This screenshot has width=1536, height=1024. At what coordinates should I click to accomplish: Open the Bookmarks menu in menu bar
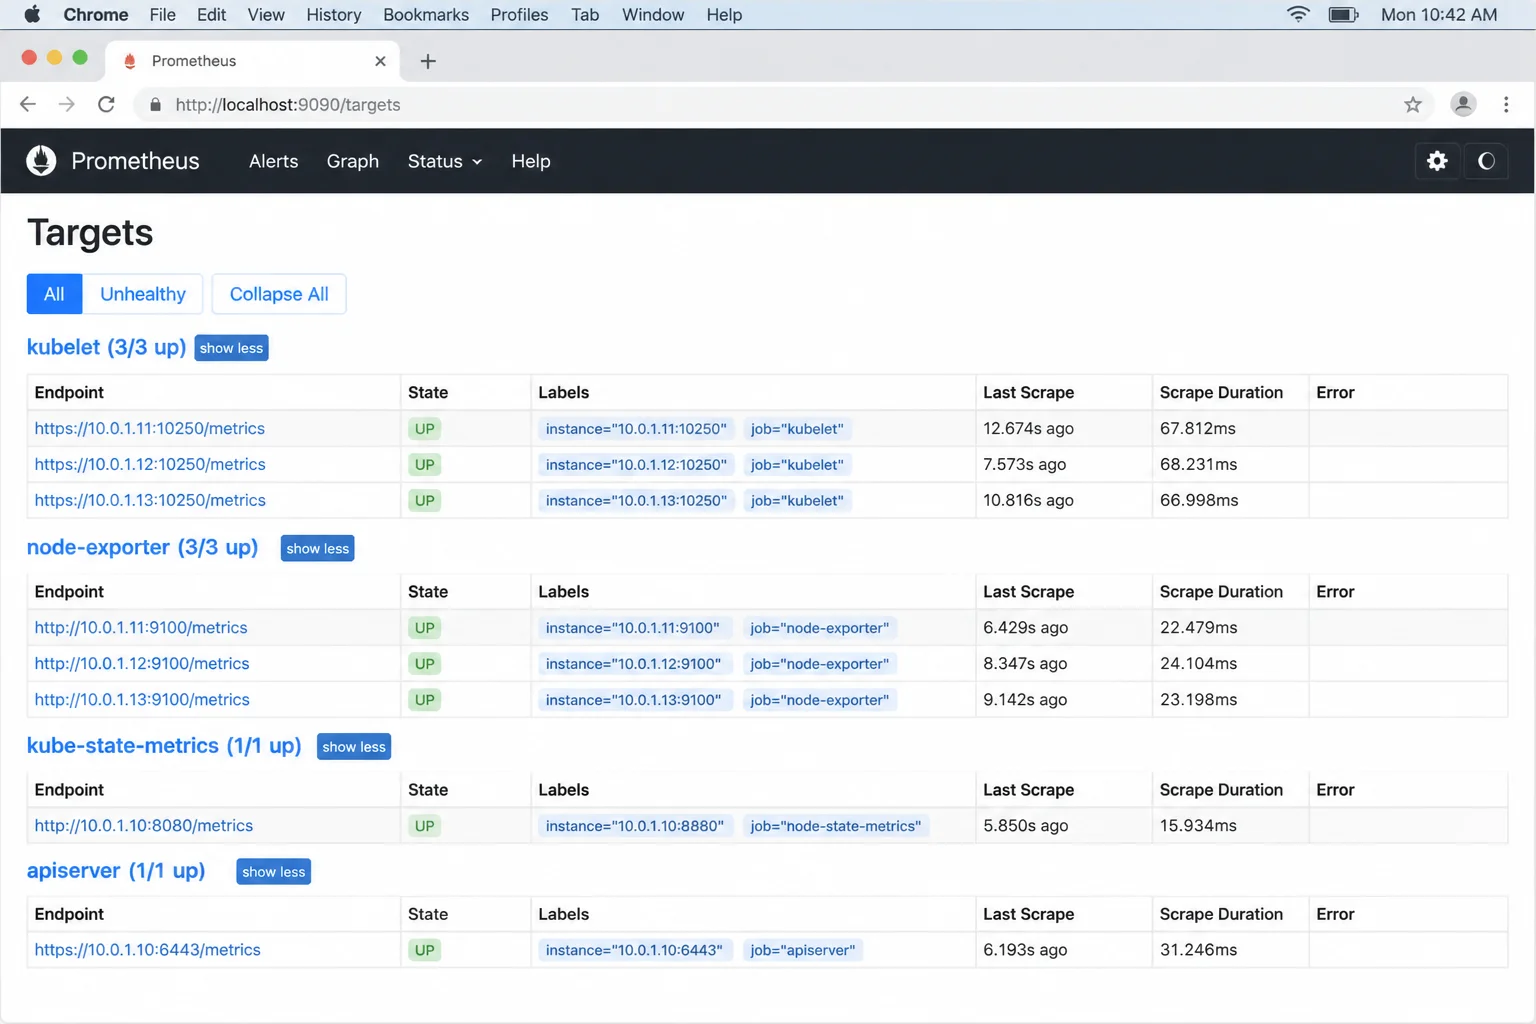426,14
